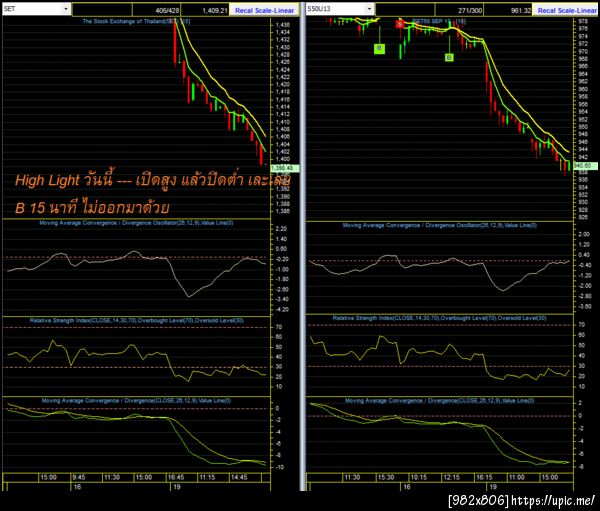Screen dimensions: 600x511
Task: Select the 405/428 bar counter field
Action: 156,10
